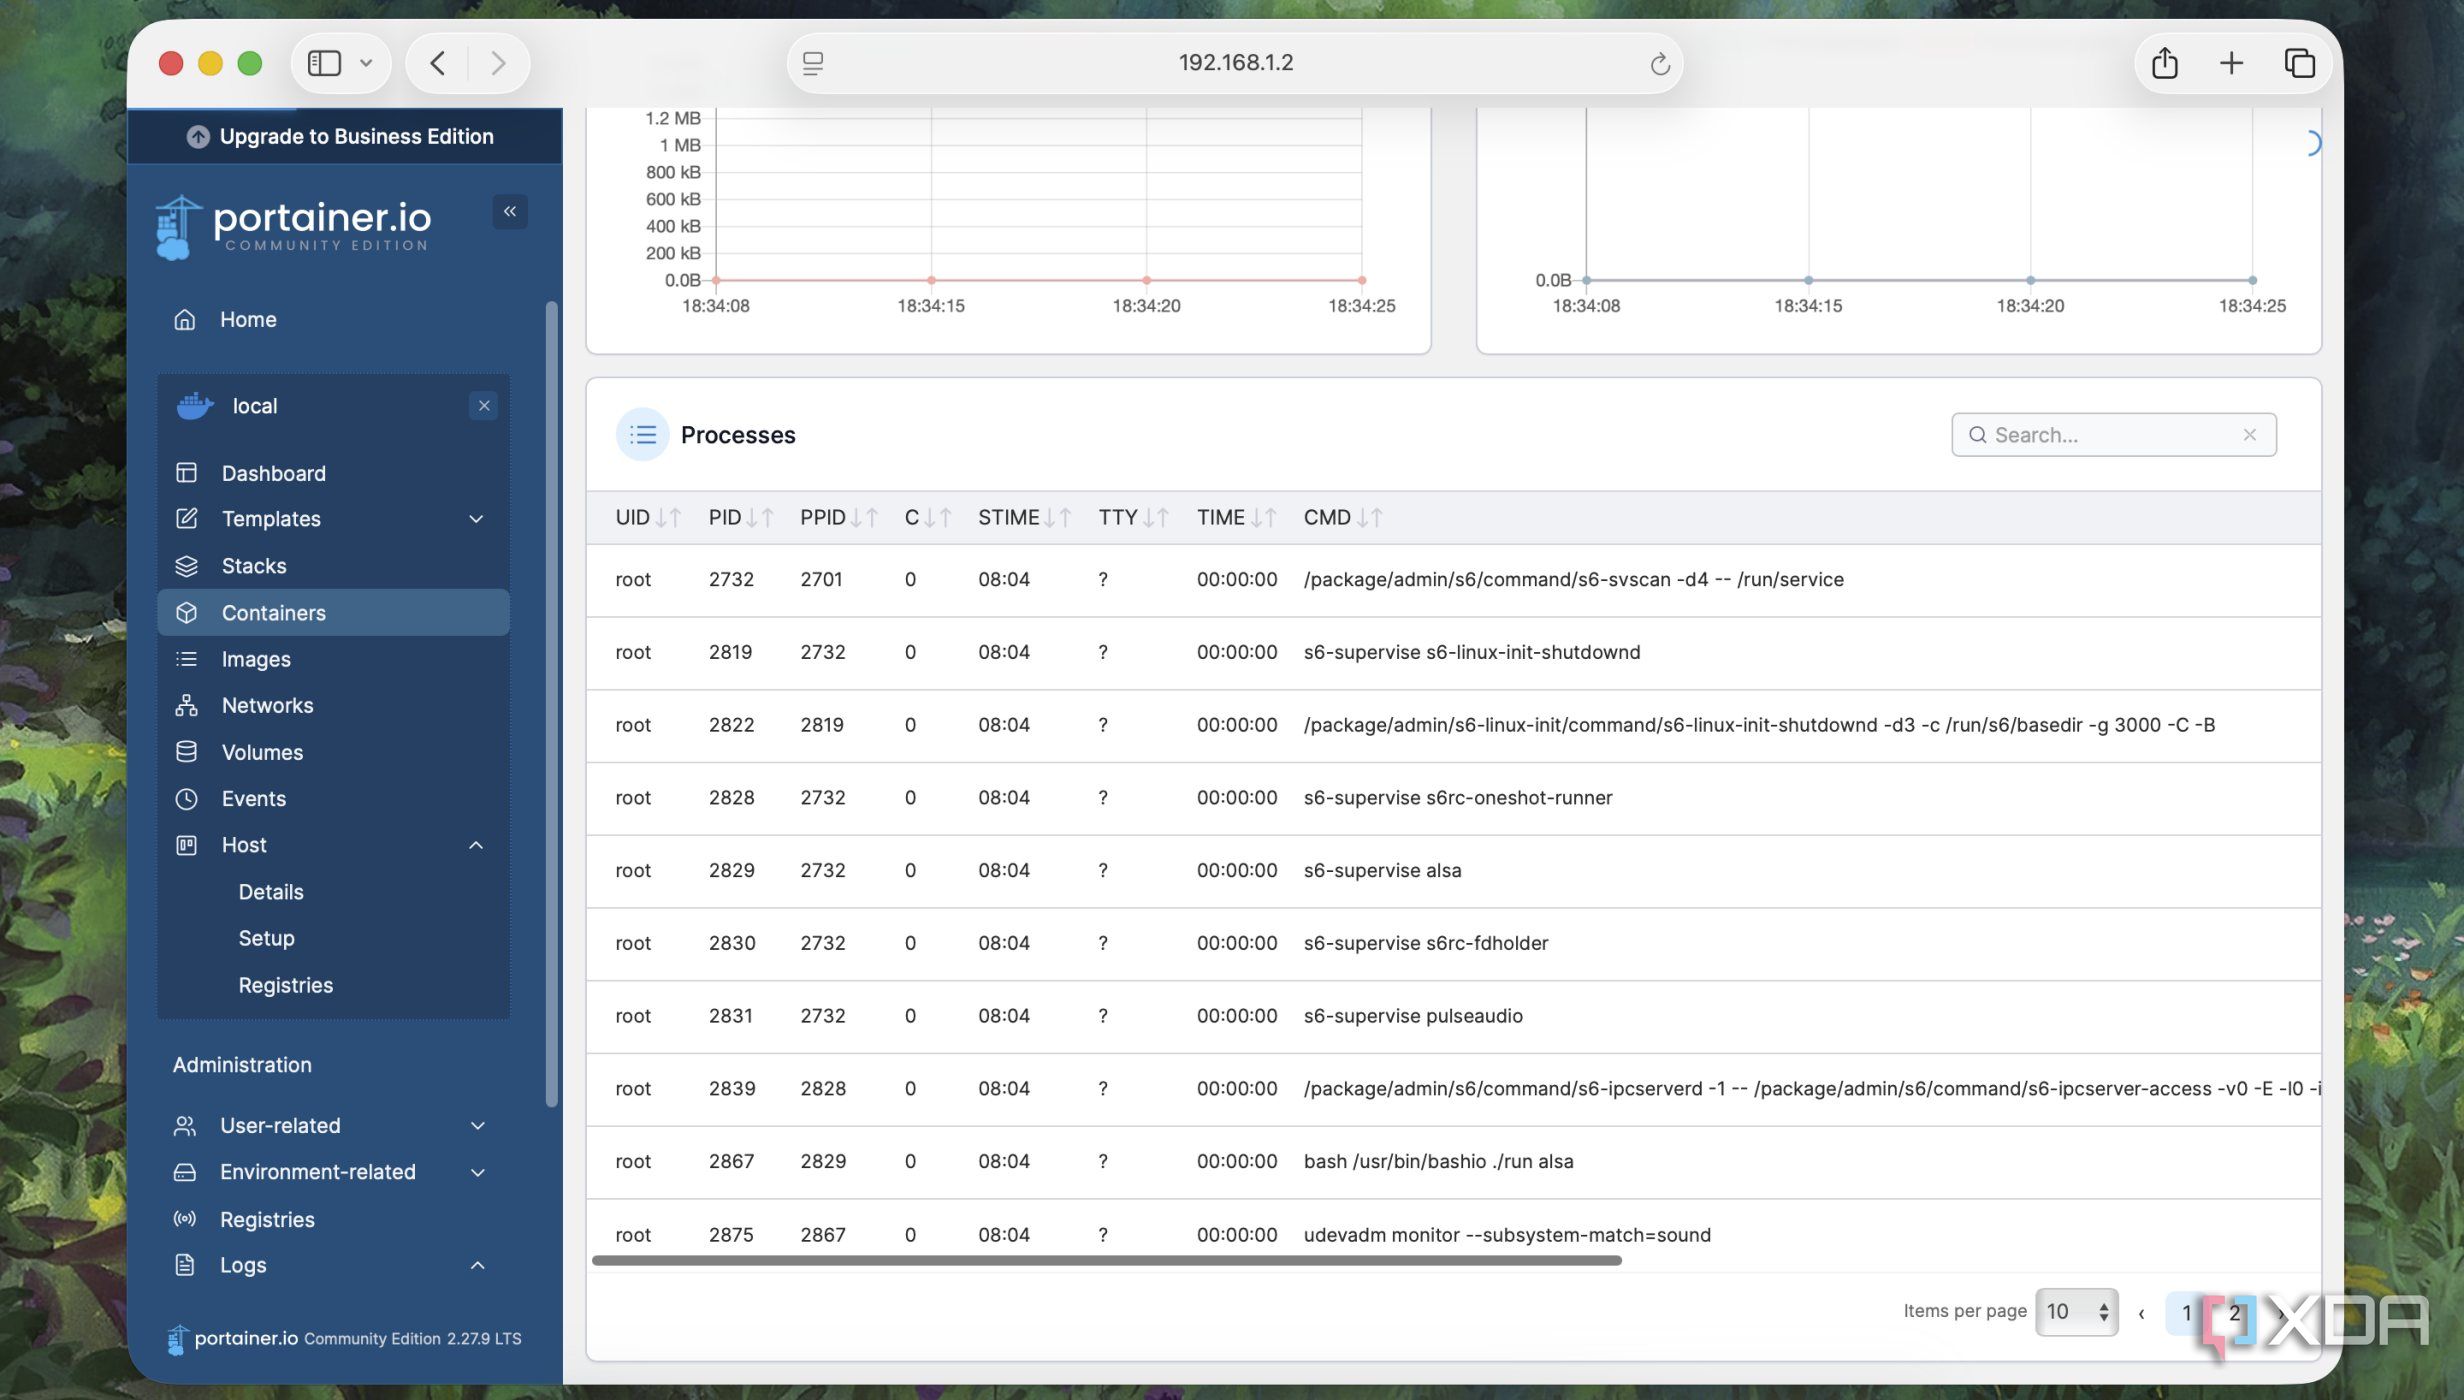Screen dimensions: 2464x1400
Task: Collapse the Logs menu chevron
Action: coord(477,1265)
